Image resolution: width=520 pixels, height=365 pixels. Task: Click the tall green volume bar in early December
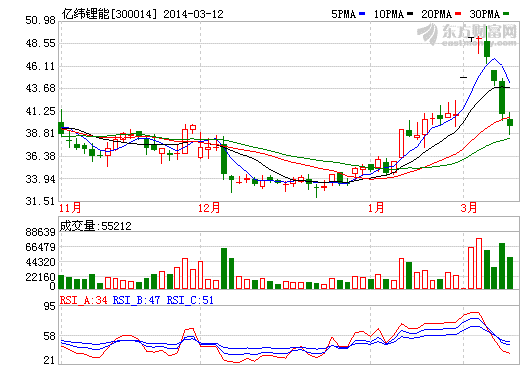224,268
